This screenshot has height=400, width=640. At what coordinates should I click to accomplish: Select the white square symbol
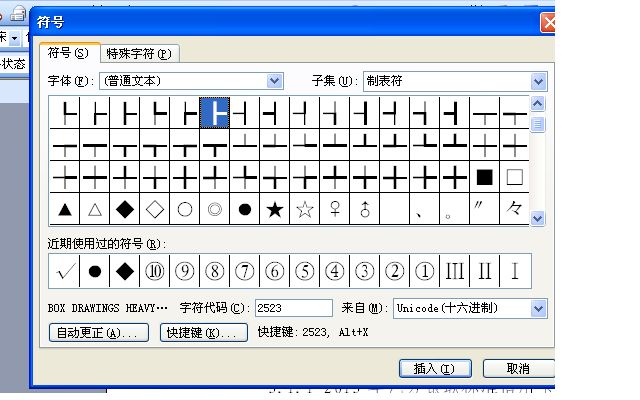click(515, 177)
